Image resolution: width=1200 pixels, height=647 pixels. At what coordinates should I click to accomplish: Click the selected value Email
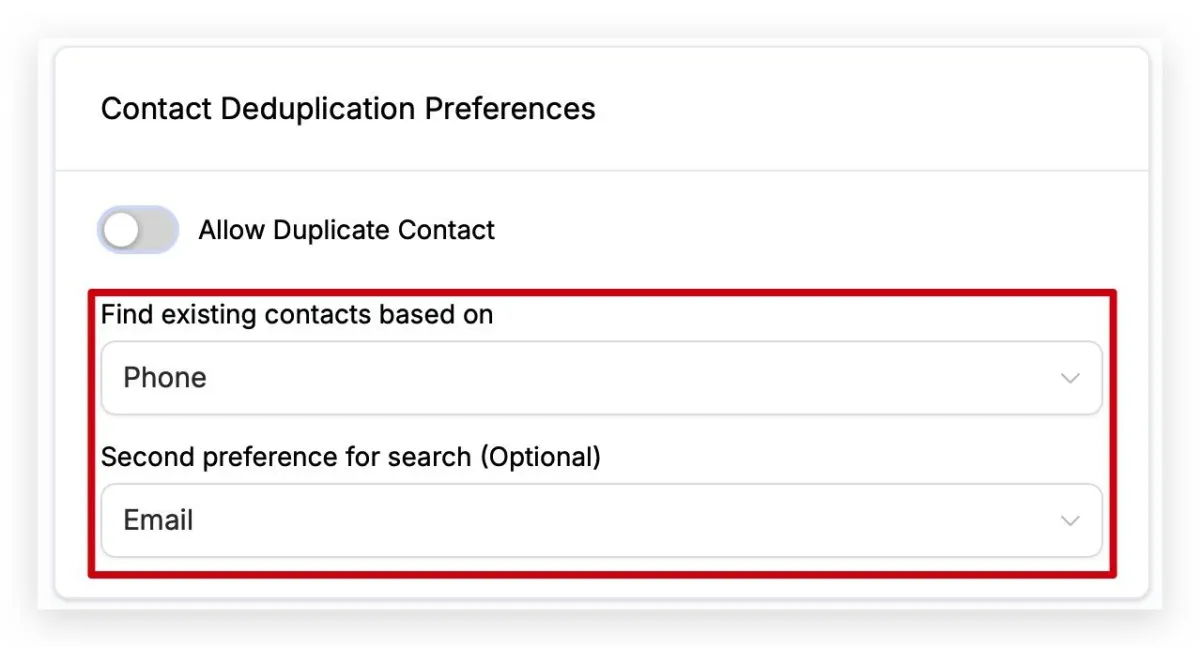pyautogui.click(x=158, y=521)
